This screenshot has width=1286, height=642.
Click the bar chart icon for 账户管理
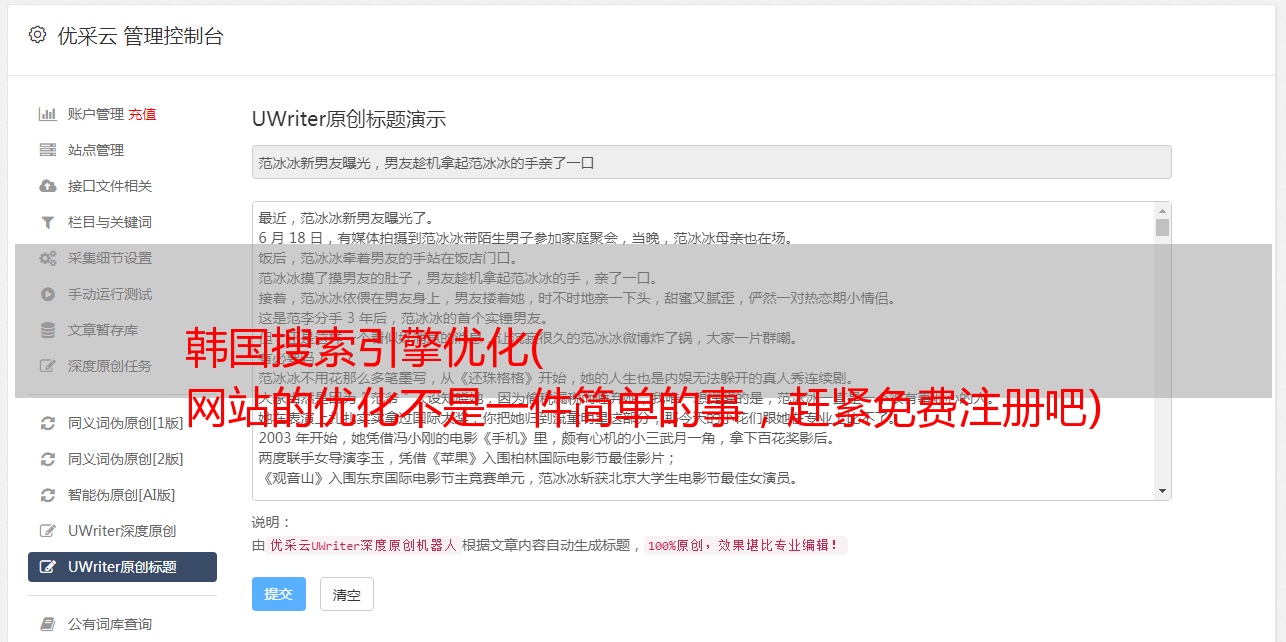pos(47,114)
